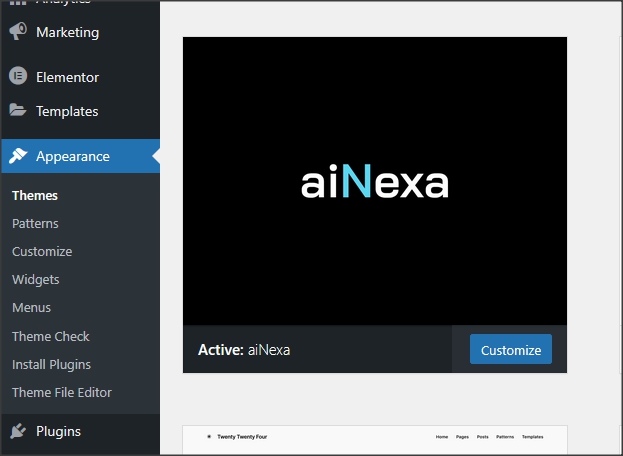
Task: Click the Templates folder icon
Action: 18,110
